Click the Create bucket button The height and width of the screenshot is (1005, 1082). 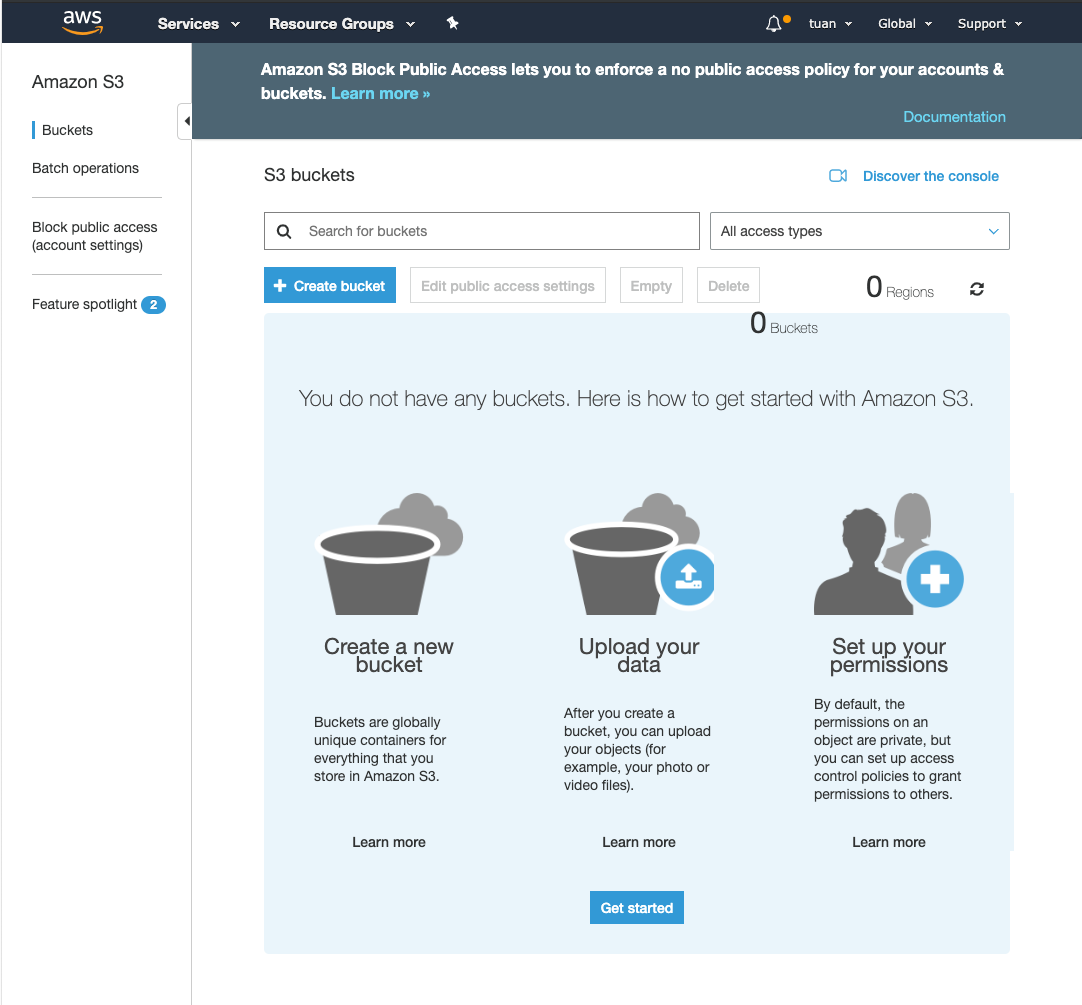(330, 285)
